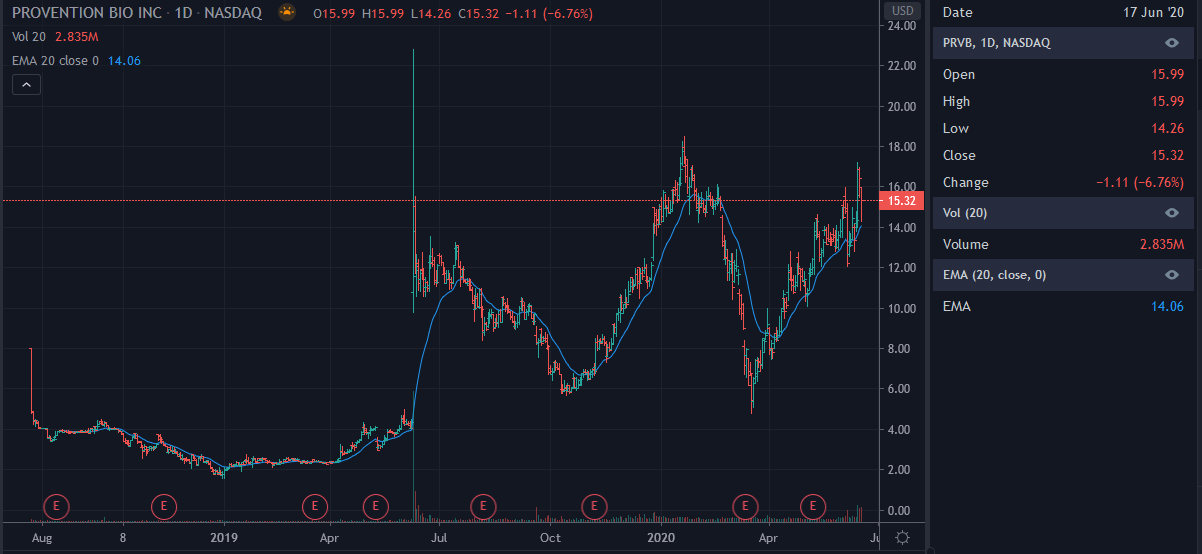This screenshot has width=1202, height=554.
Task: Select the EMA 14.06 value row
Action: point(1063,306)
